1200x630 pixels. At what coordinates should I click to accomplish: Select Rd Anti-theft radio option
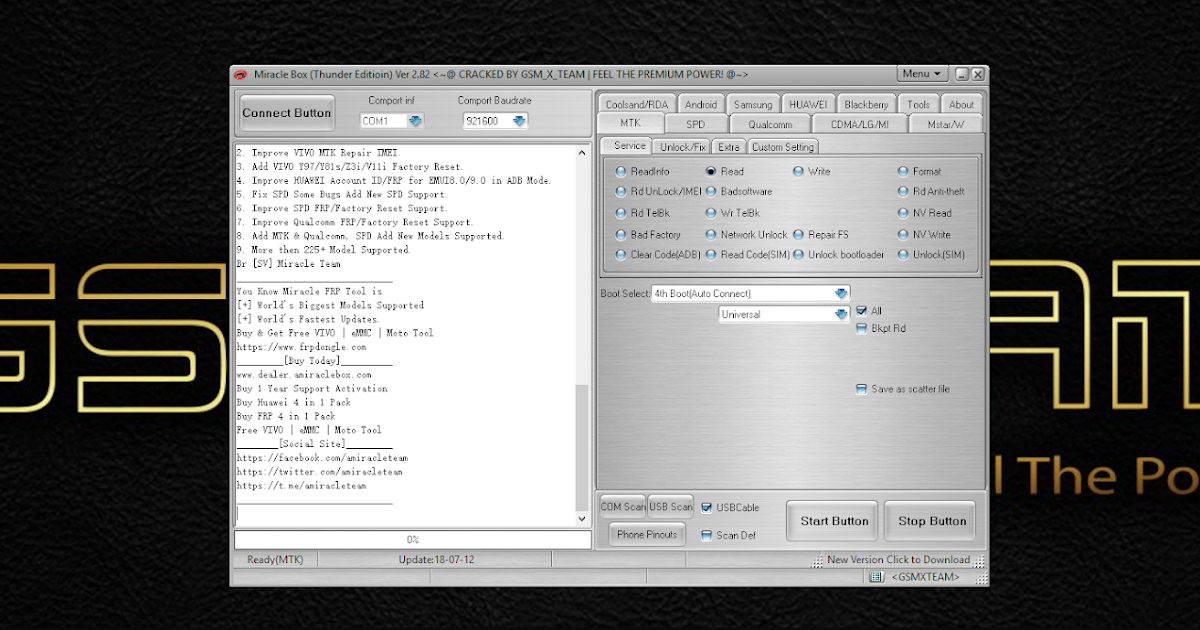pyautogui.click(x=931, y=191)
